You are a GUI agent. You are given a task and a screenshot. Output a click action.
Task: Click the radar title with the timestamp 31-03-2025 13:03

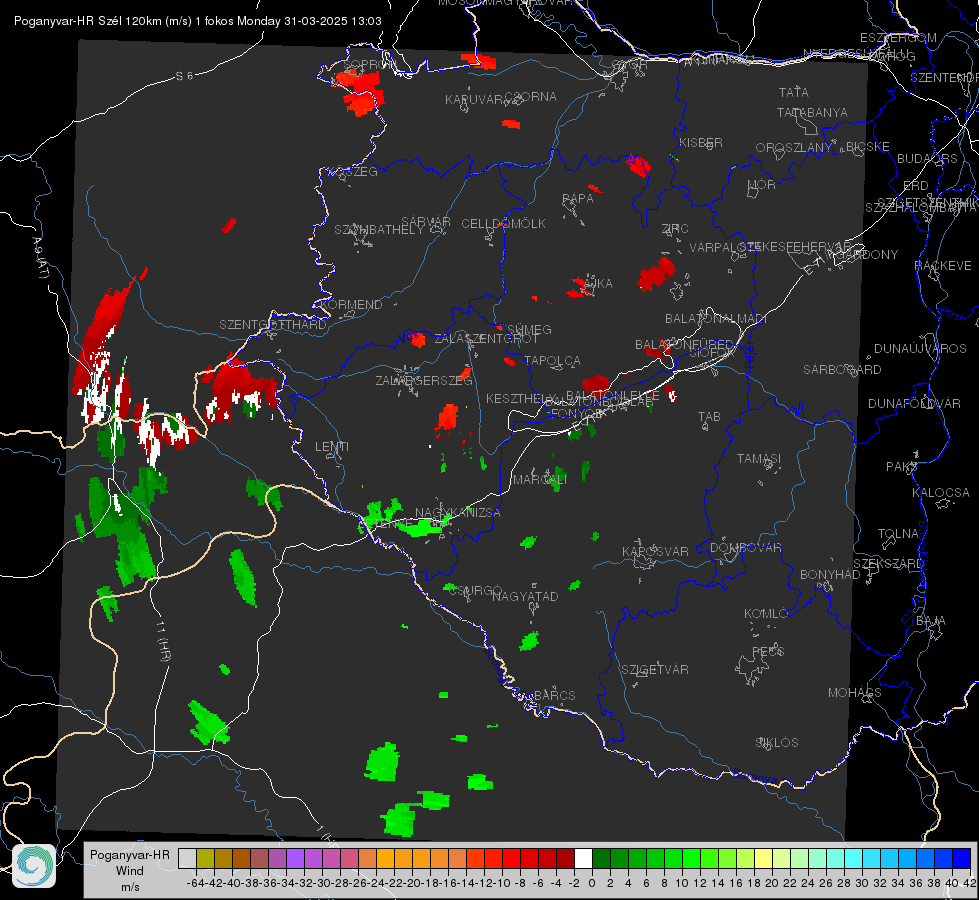[198, 21]
